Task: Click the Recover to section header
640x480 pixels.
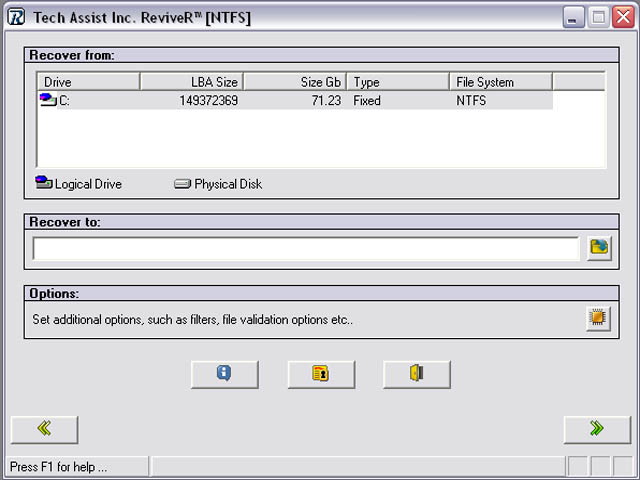Action: [322, 222]
